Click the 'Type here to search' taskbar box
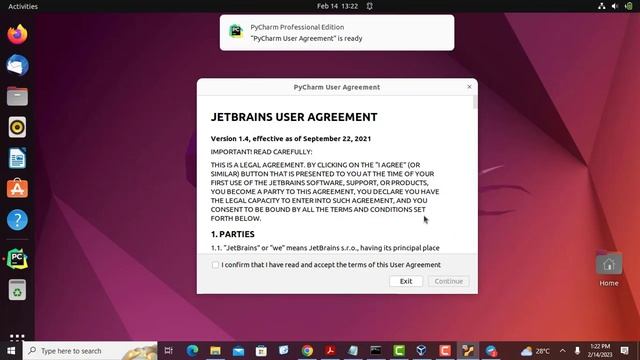Viewport: 640px width, 360px height. 90,351
